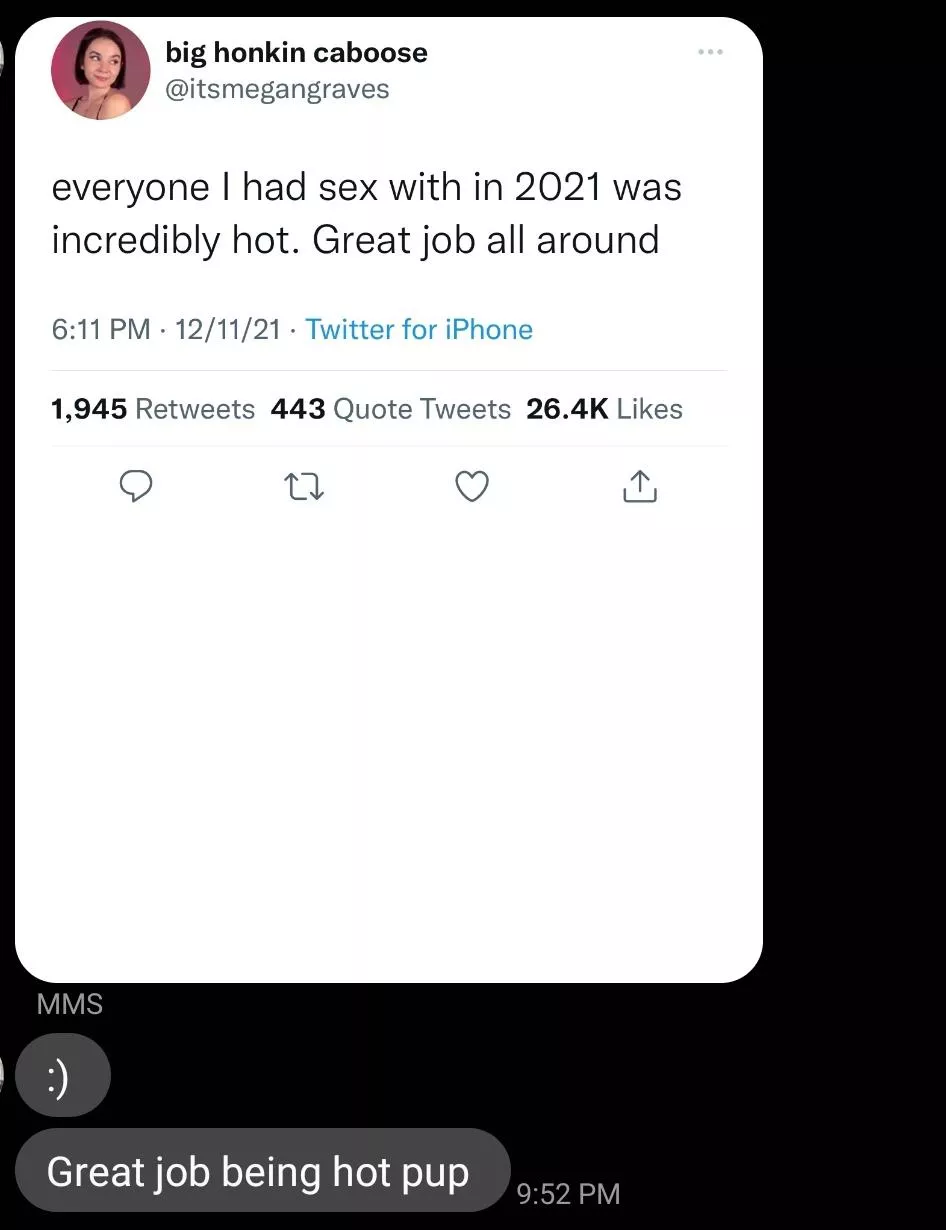This screenshot has height=1230, width=946.
Task: View the 1,945 Retweets list
Action: tap(153, 409)
